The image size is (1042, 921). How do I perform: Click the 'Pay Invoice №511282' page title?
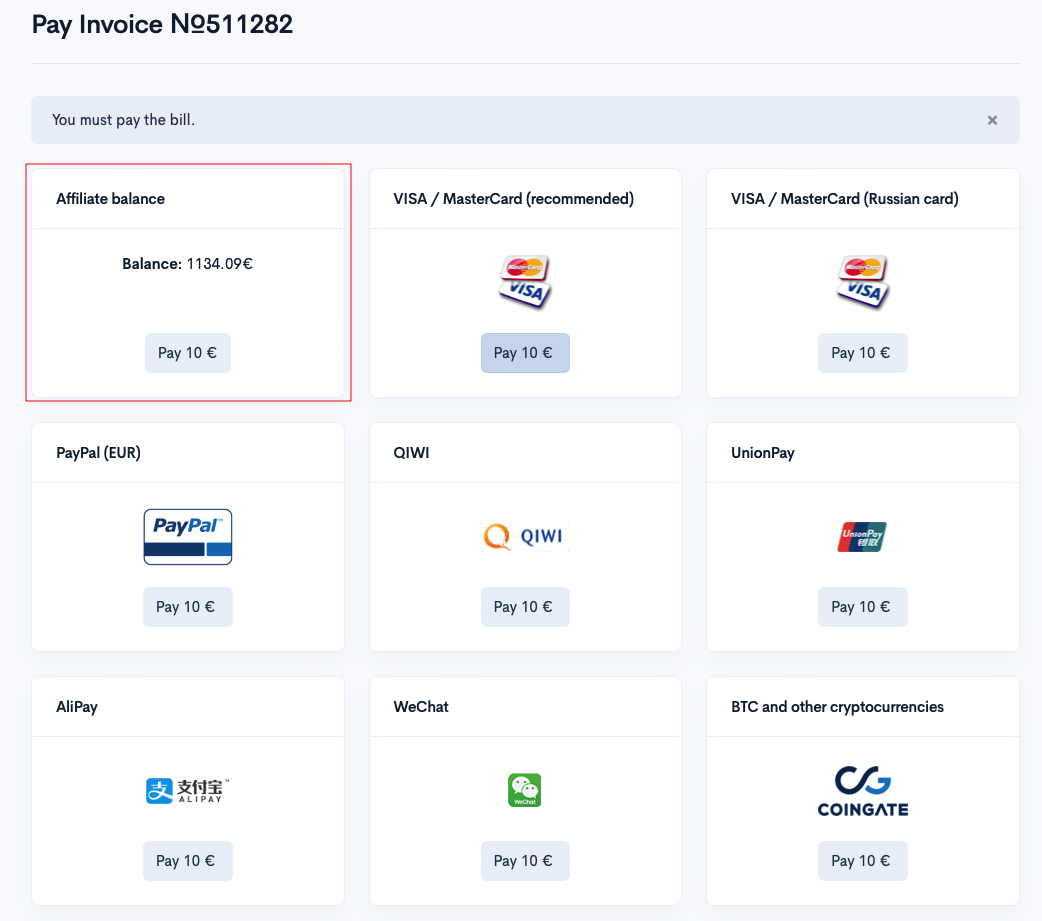(162, 25)
